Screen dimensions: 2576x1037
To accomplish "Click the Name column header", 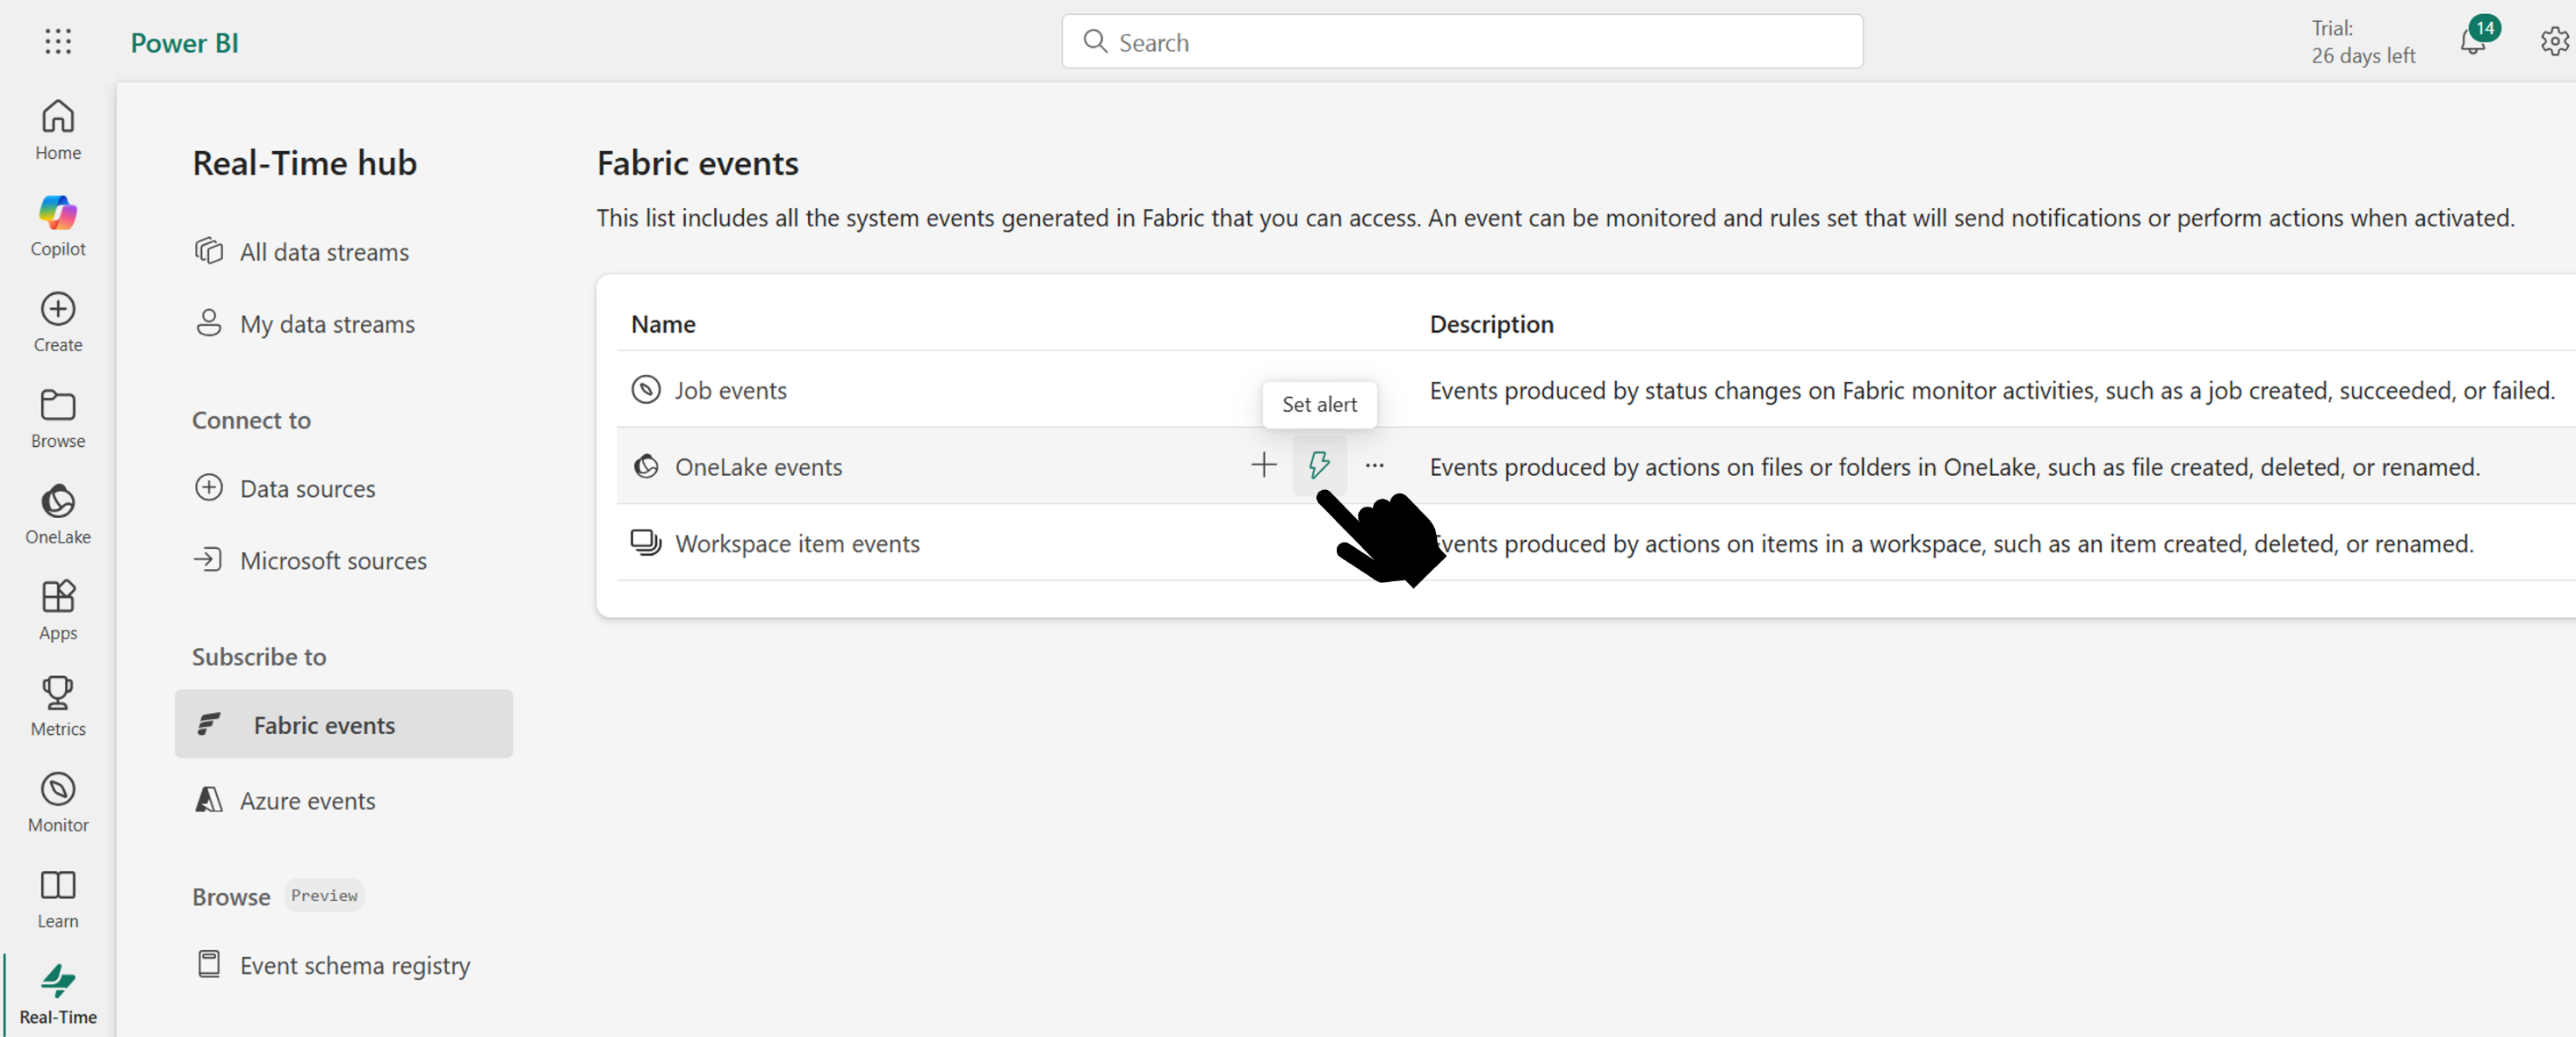I will [663, 324].
